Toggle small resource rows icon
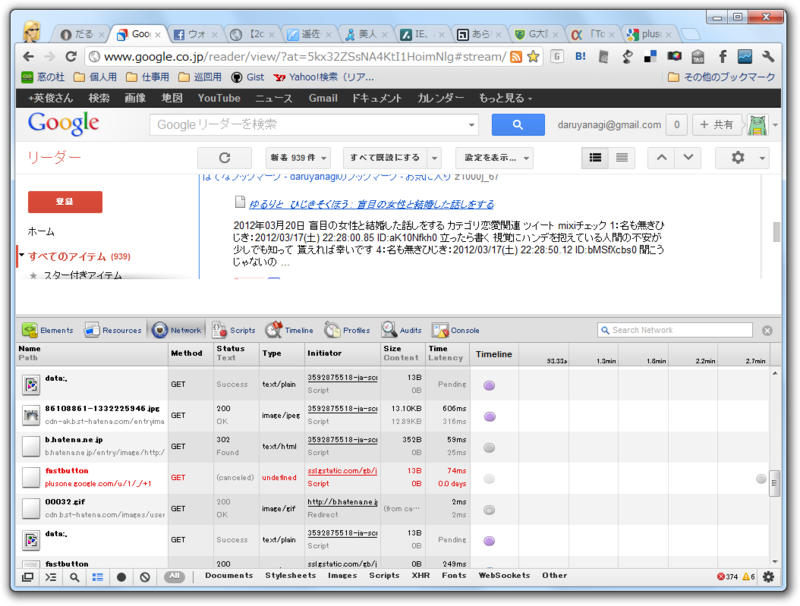Image resolution: width=800 pixels, height=606 pixels. click(x=97, y=577)
